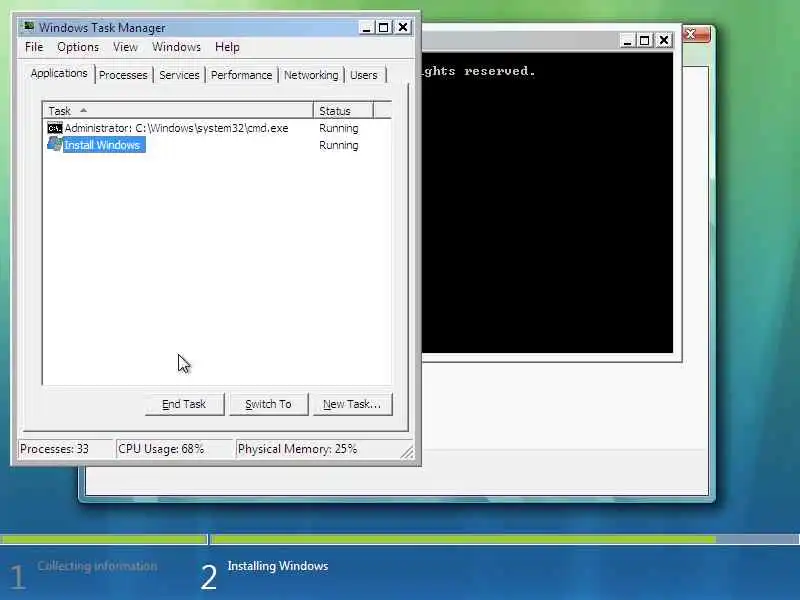The height and width of the screenshot is (600, 800).
Task: Click the End Task button
Action: pyautogui.click(x=184, y=404)
